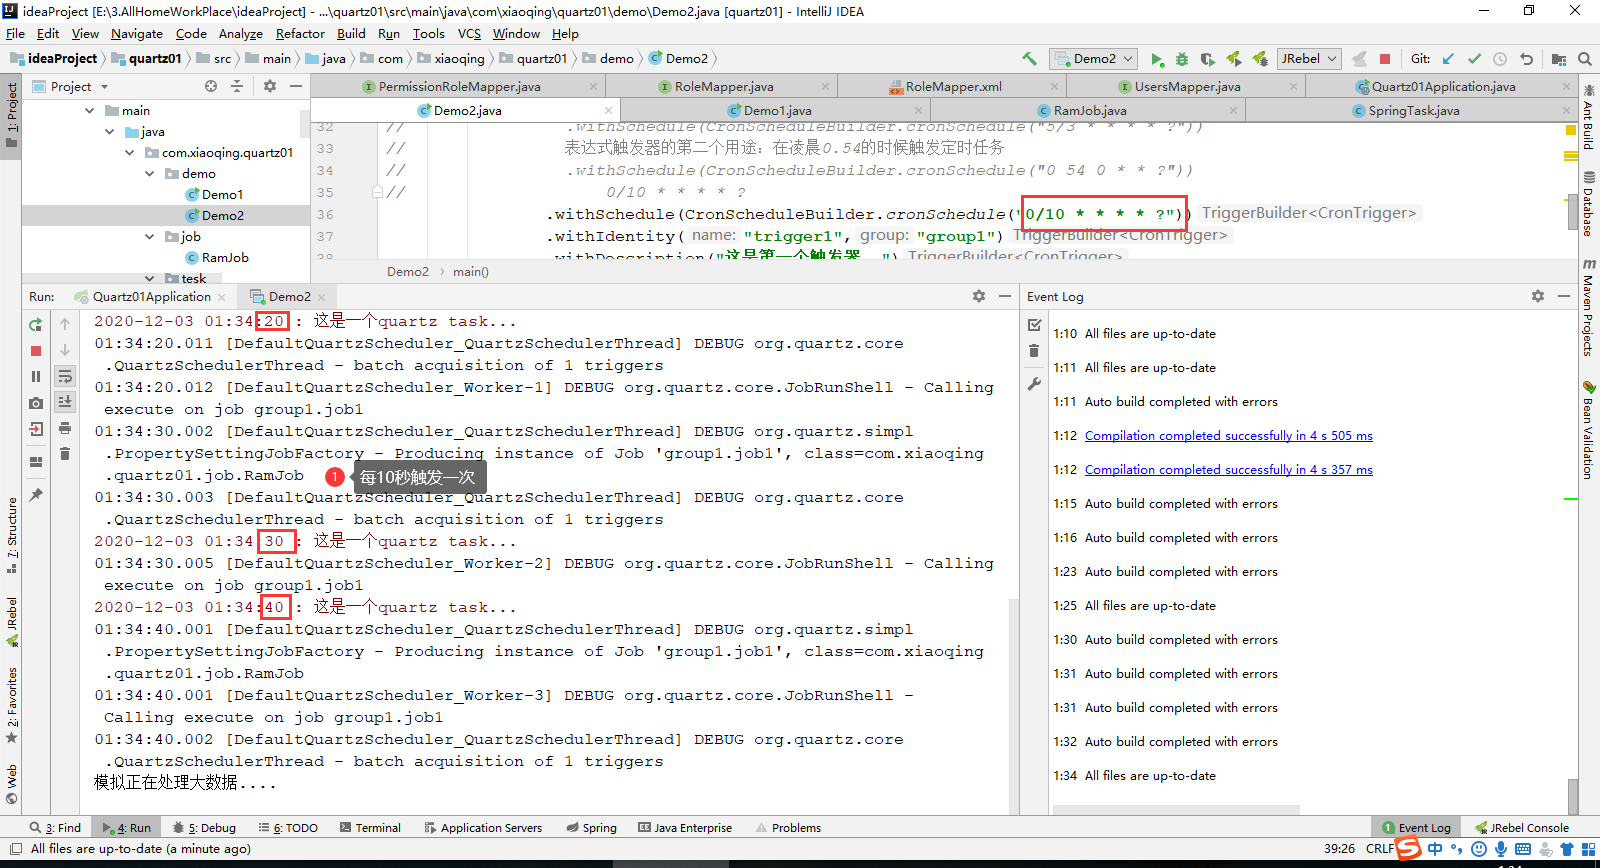Viewport: 1600px width, 868px height.
Task: Rerun Demo2 in the Run panel
Action: [36, 324]
